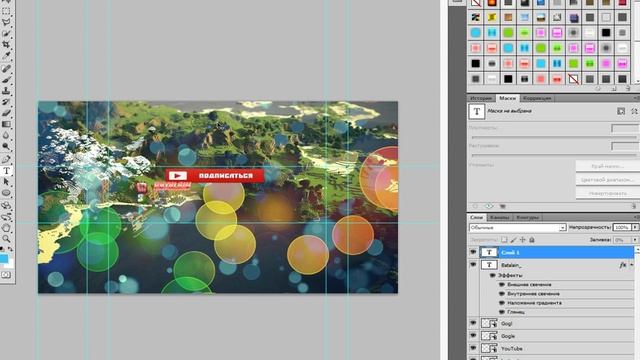Collapse effects arrow on Batalain_ layer
640x360 pixels.
(631, 265)
